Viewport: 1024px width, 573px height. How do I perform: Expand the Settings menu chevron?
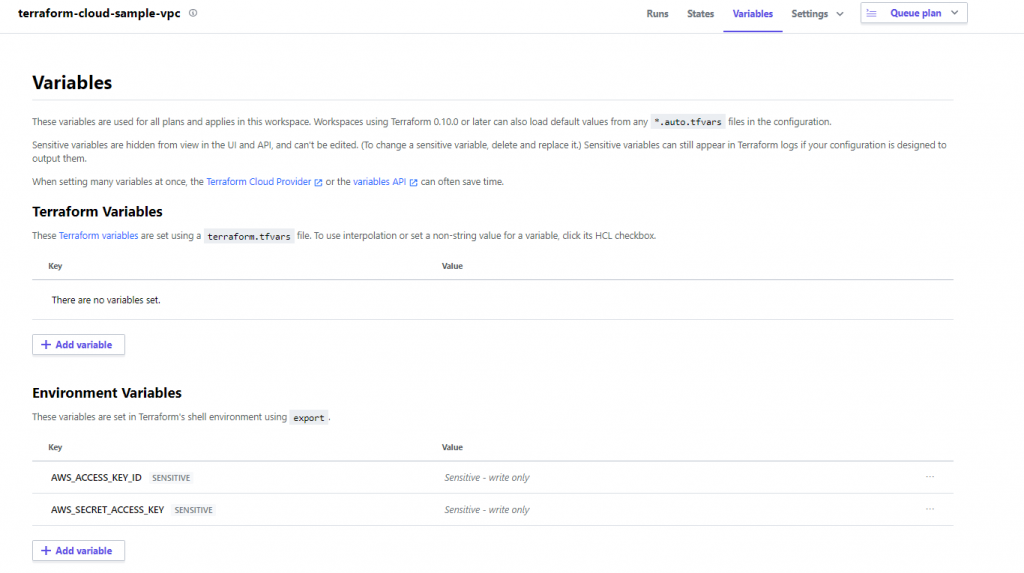point(840,14)
